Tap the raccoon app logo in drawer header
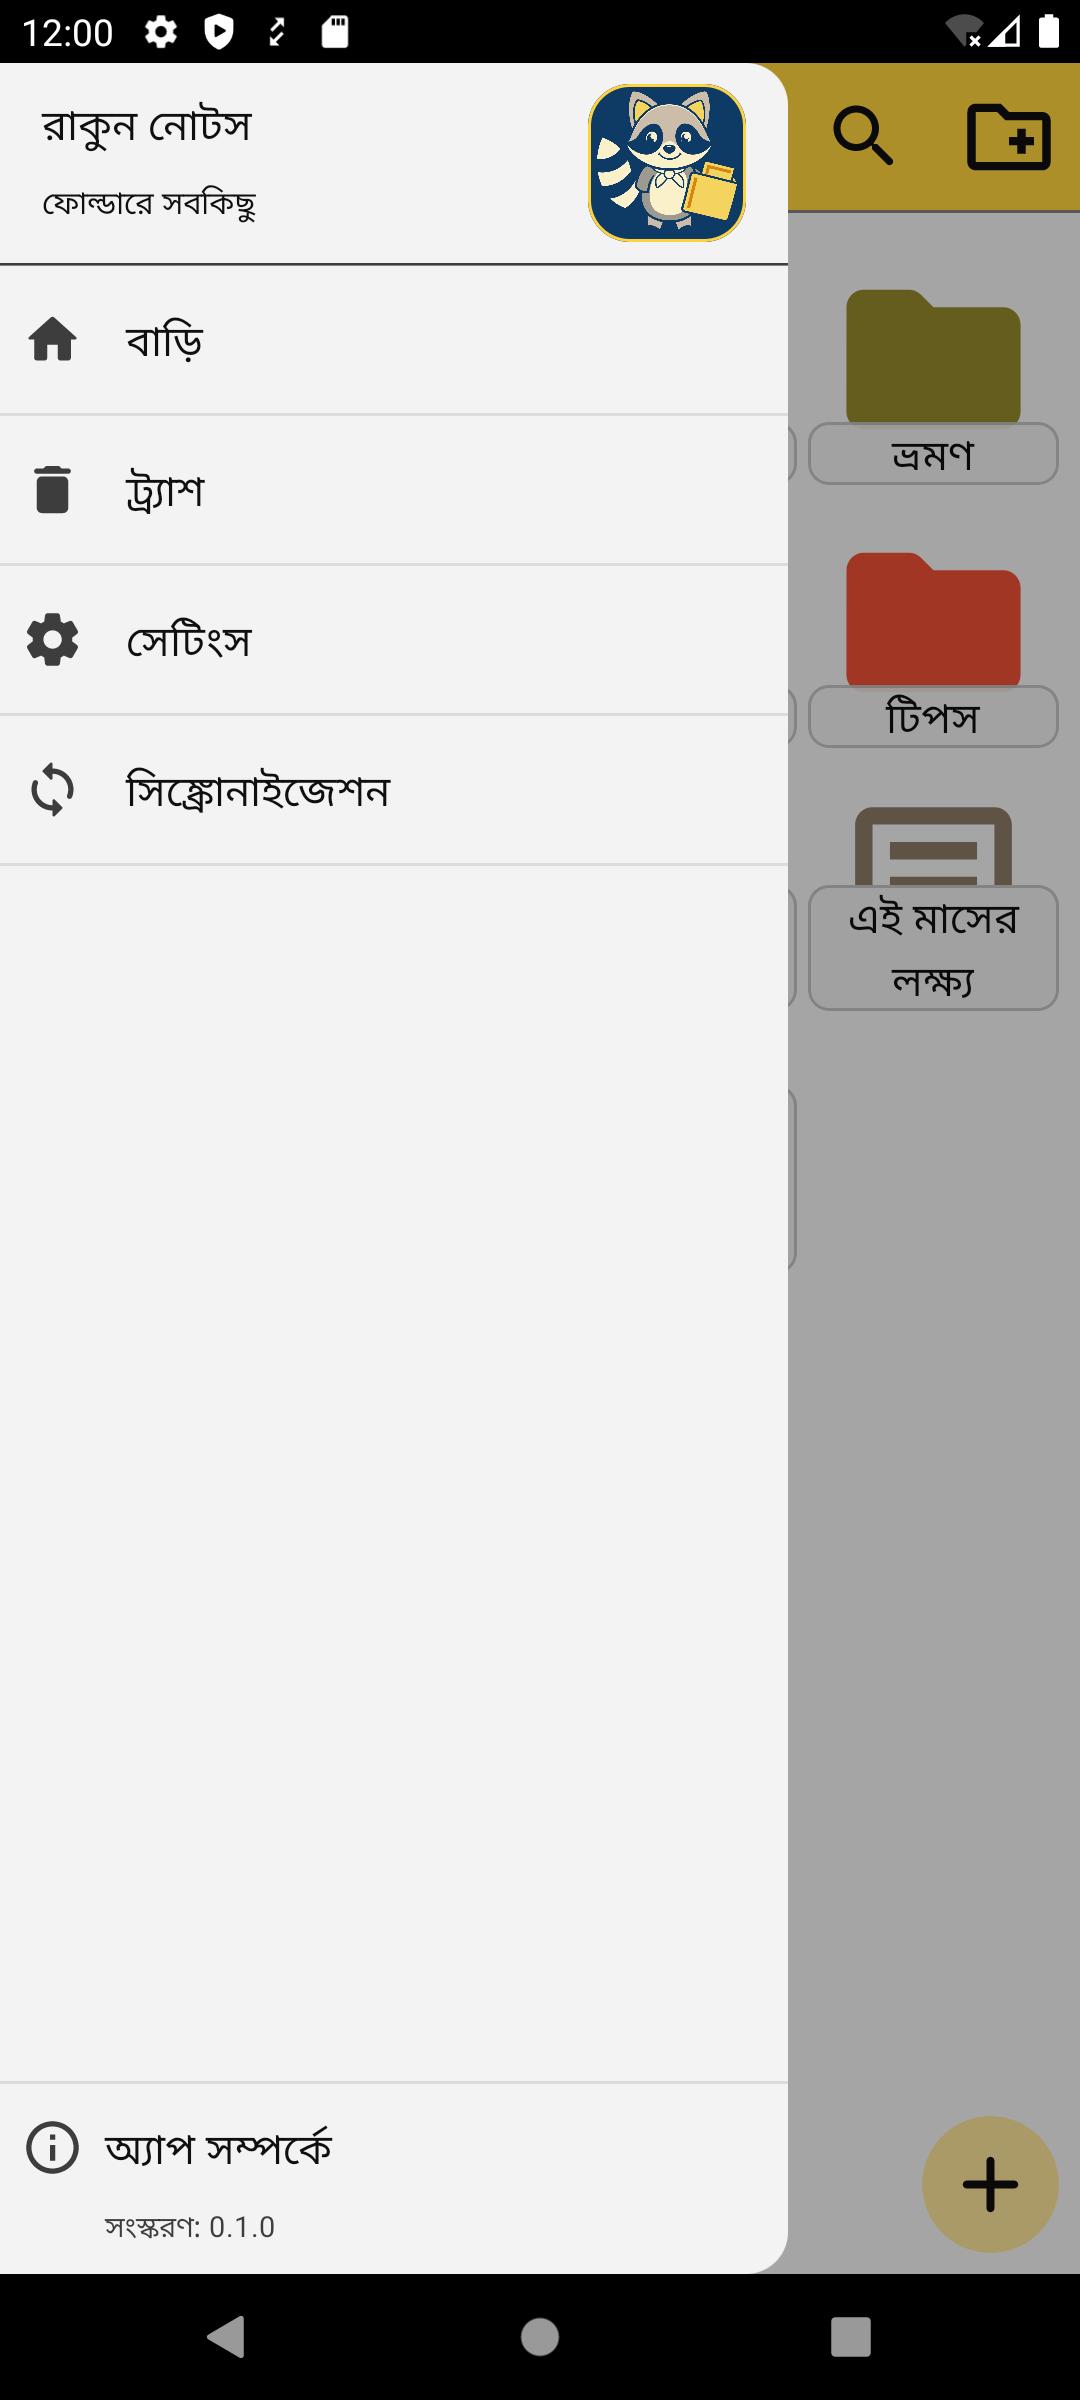The width and height of the screenshot is (1080, 2400). [667, 163]
